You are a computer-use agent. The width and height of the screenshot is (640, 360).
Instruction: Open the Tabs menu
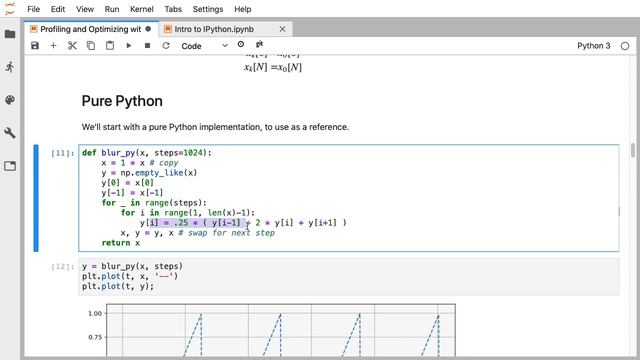[x=173, y=9]
